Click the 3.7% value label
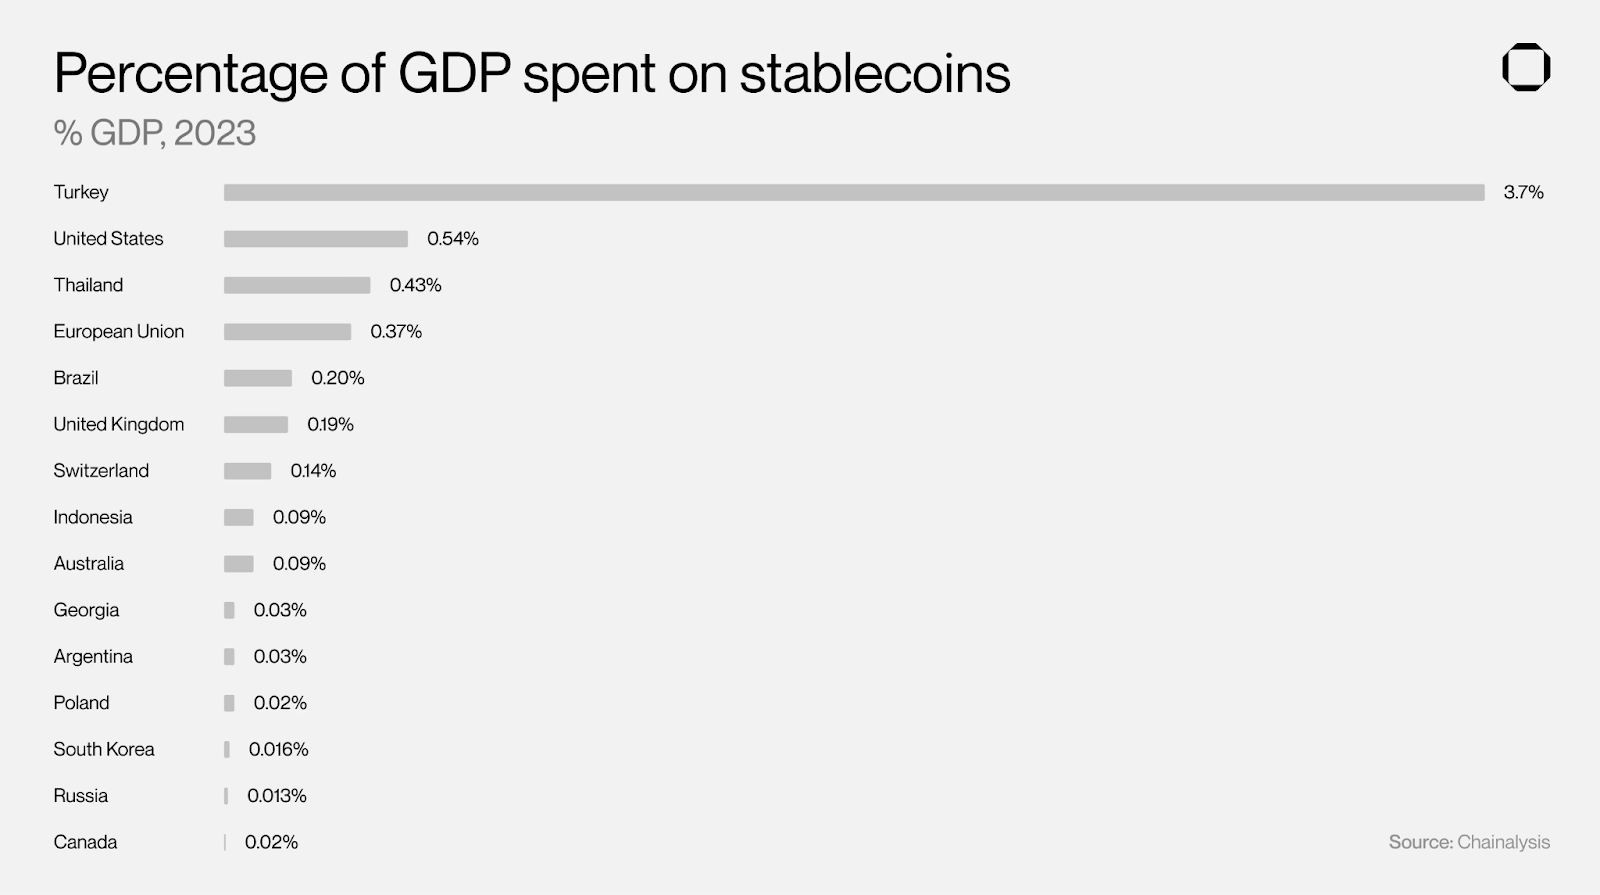Viewport: 1600px width, 895px height. point(1523,192)
